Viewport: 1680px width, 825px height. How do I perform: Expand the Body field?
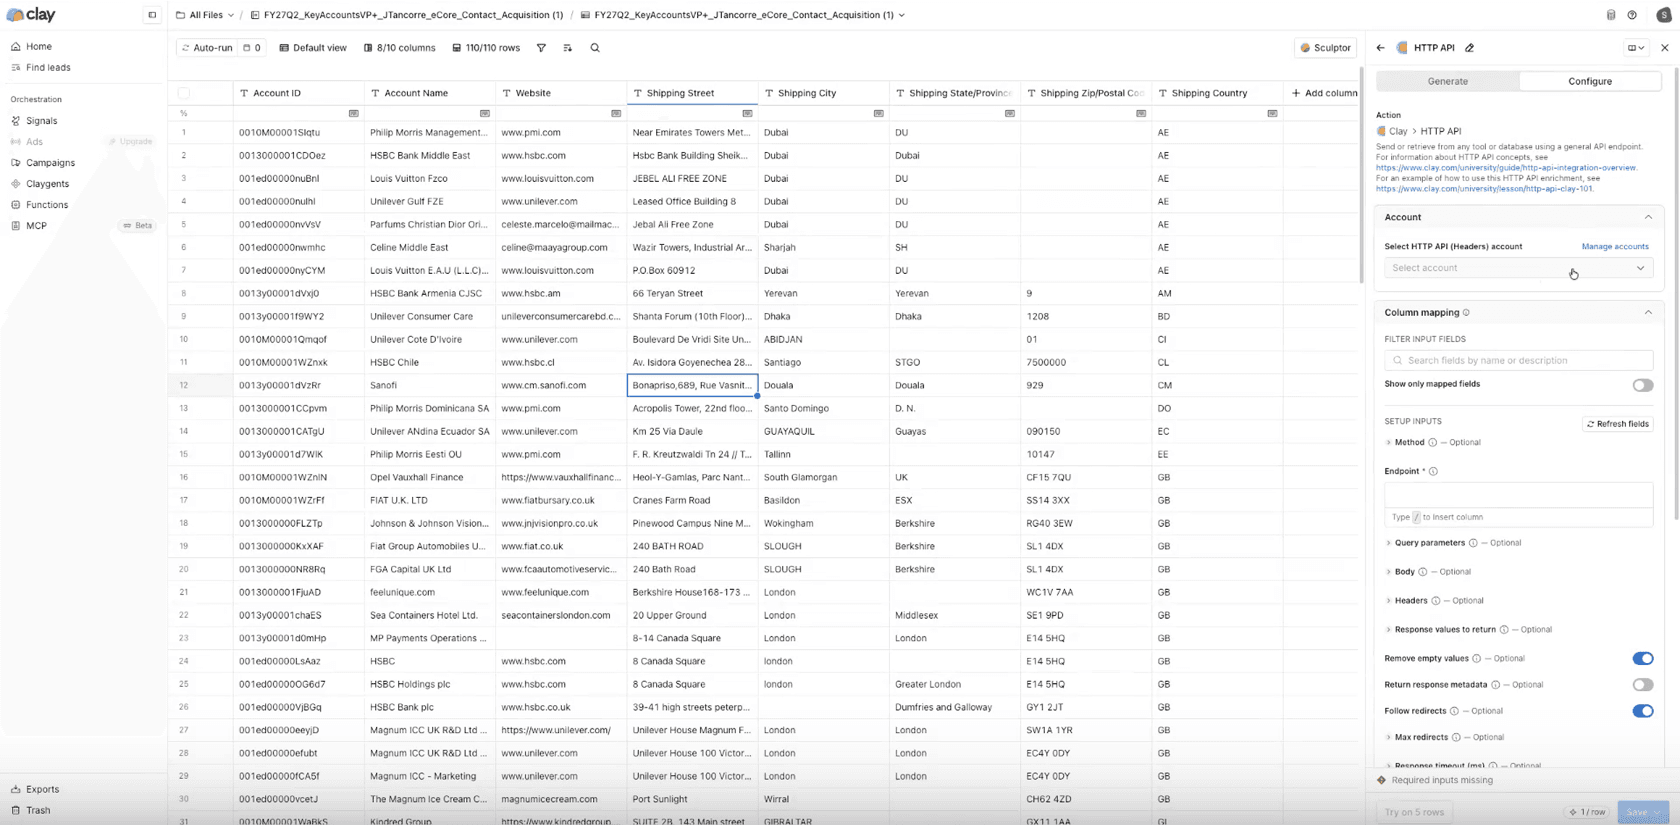click(x=1388, y=572)
